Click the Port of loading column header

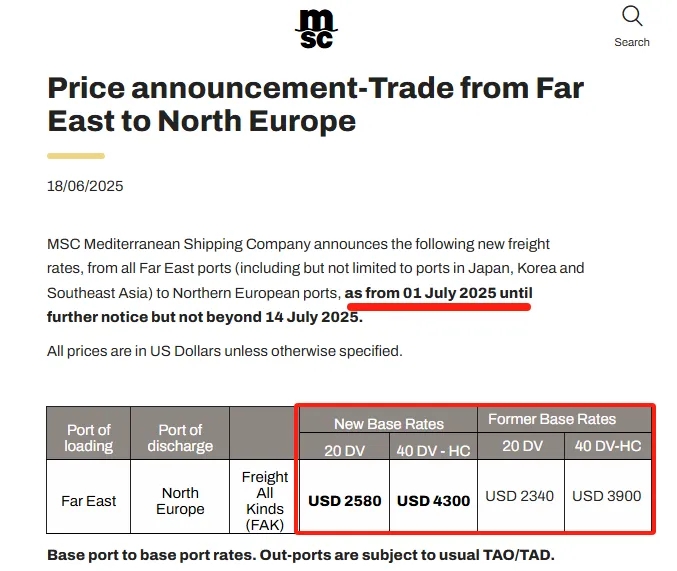click(89, 438)
